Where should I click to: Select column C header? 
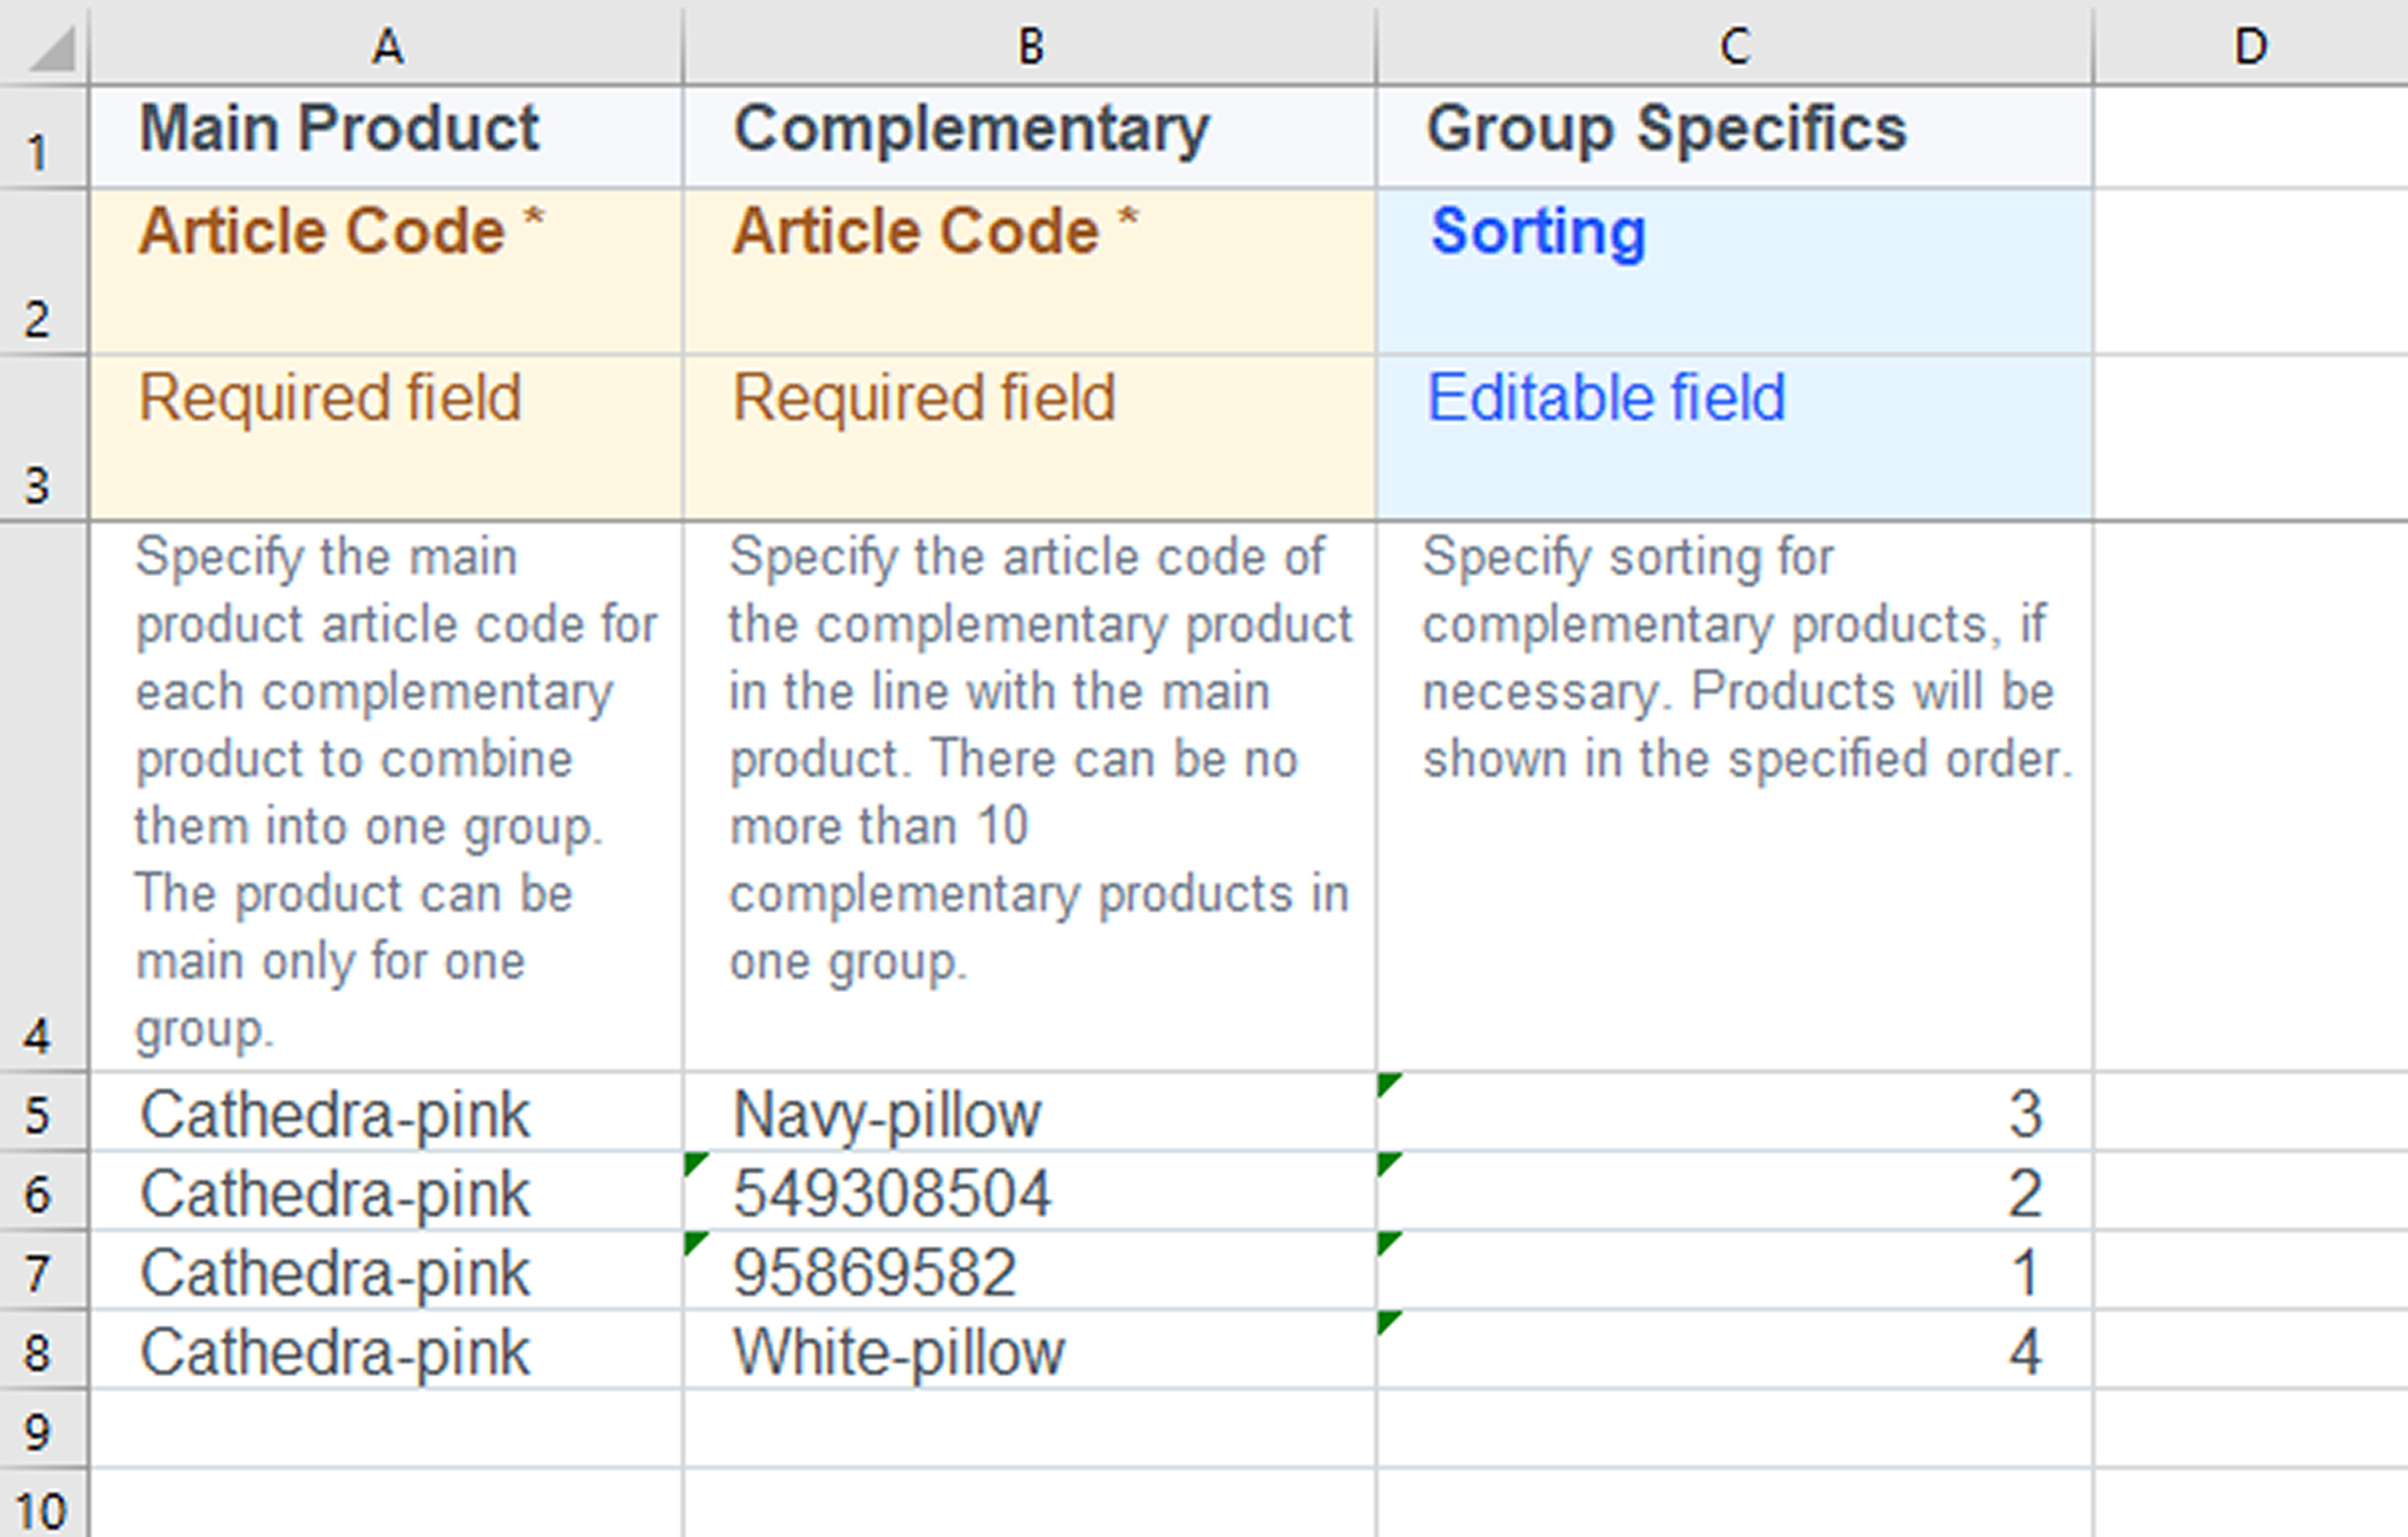coord(1735,46)
